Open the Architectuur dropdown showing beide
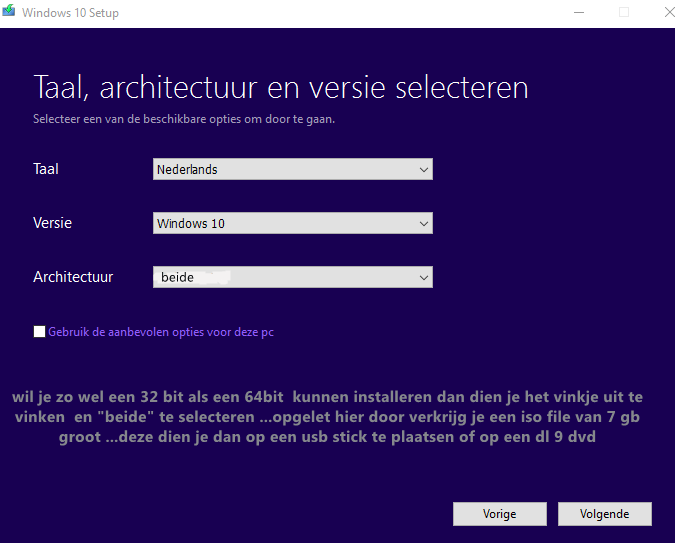The width and height of the screenshot is (675, 543). pos(292,277)
